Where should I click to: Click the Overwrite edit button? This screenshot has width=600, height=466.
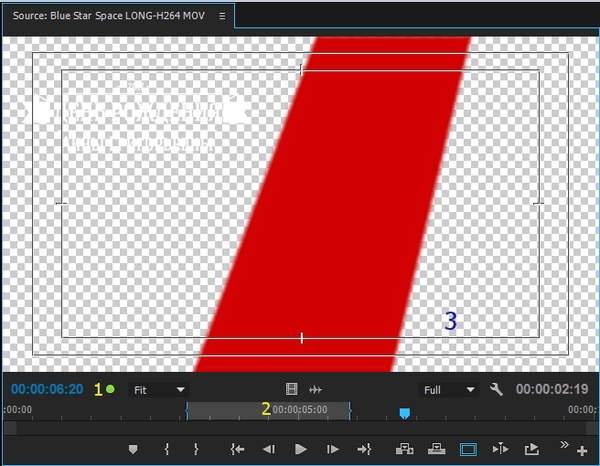[x=437, y=449]
